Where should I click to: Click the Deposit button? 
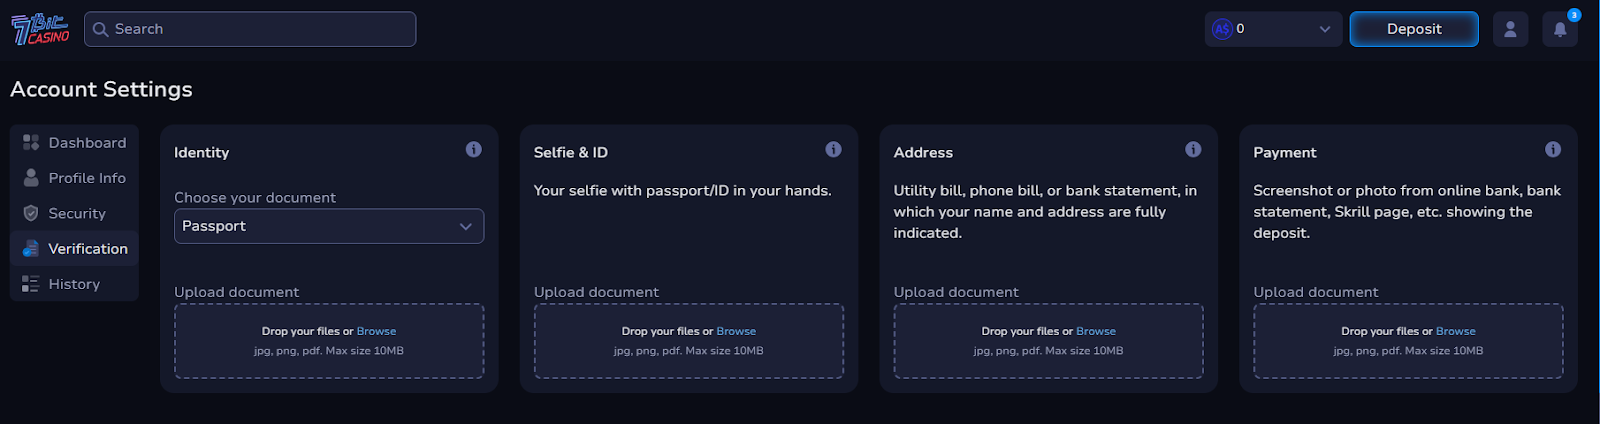pos(1414,29)
